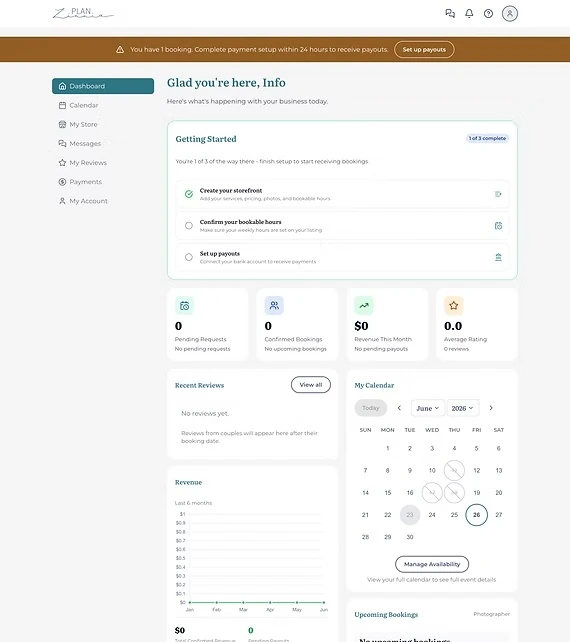Click the calendar clock icon in Confirm bookable hours row

498,226
